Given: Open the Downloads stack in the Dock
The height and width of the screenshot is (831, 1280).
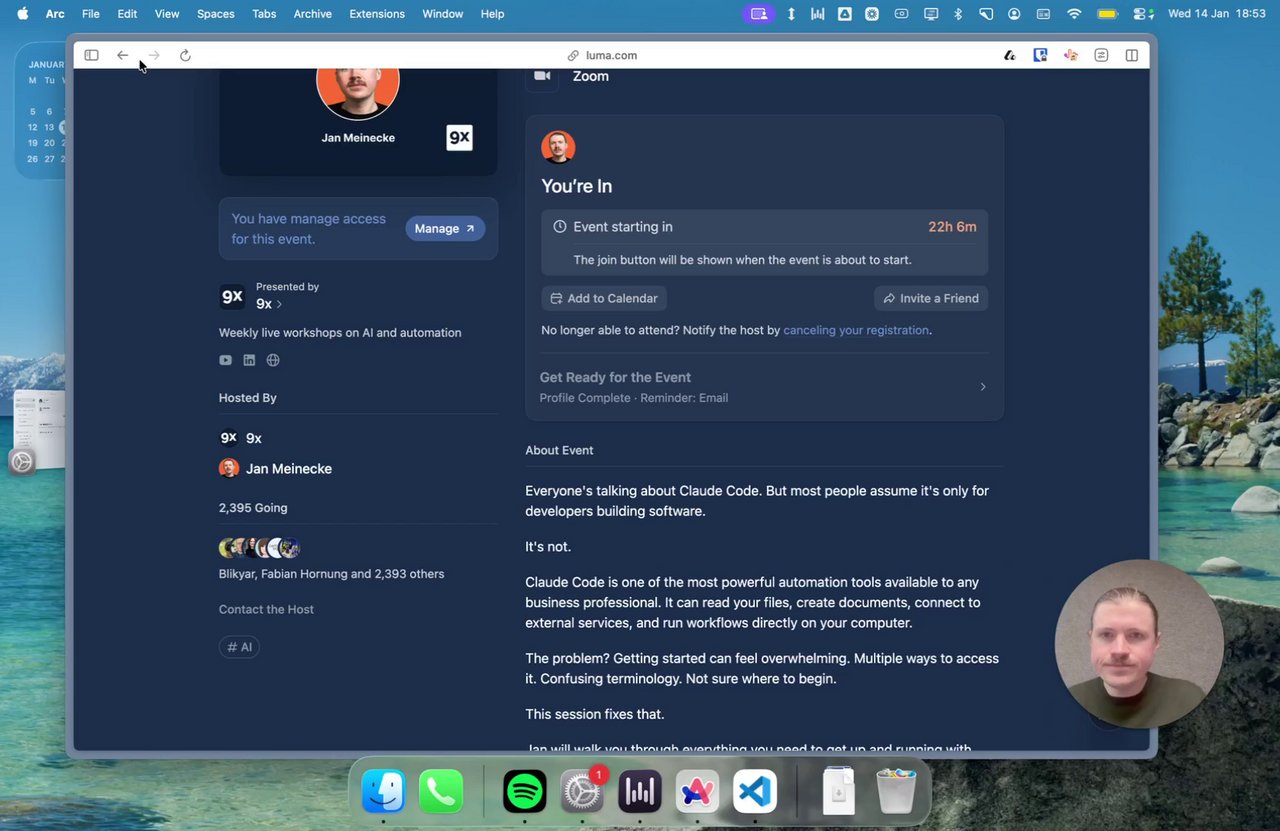Looking at the screenshot, I should coord(839,791).
